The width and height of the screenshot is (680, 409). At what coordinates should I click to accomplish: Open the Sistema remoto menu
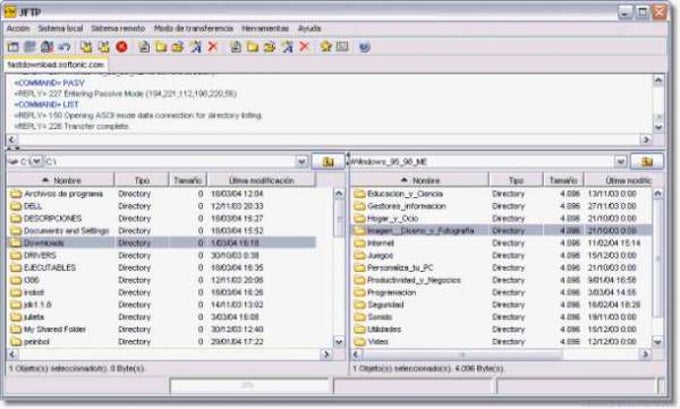[118, 28]
